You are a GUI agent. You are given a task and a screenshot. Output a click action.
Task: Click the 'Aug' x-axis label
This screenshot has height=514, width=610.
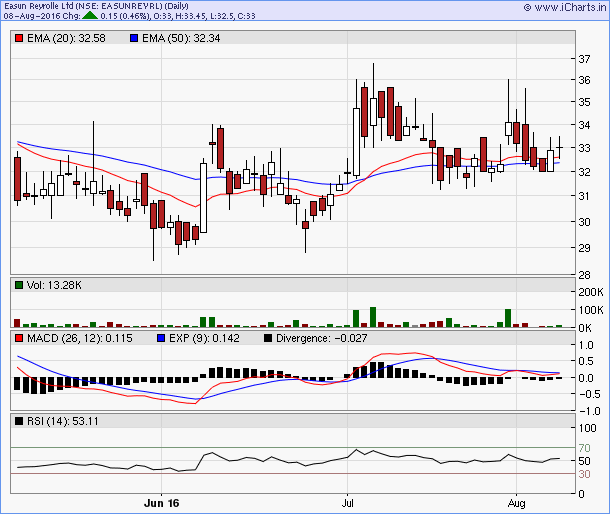(516, 503)
